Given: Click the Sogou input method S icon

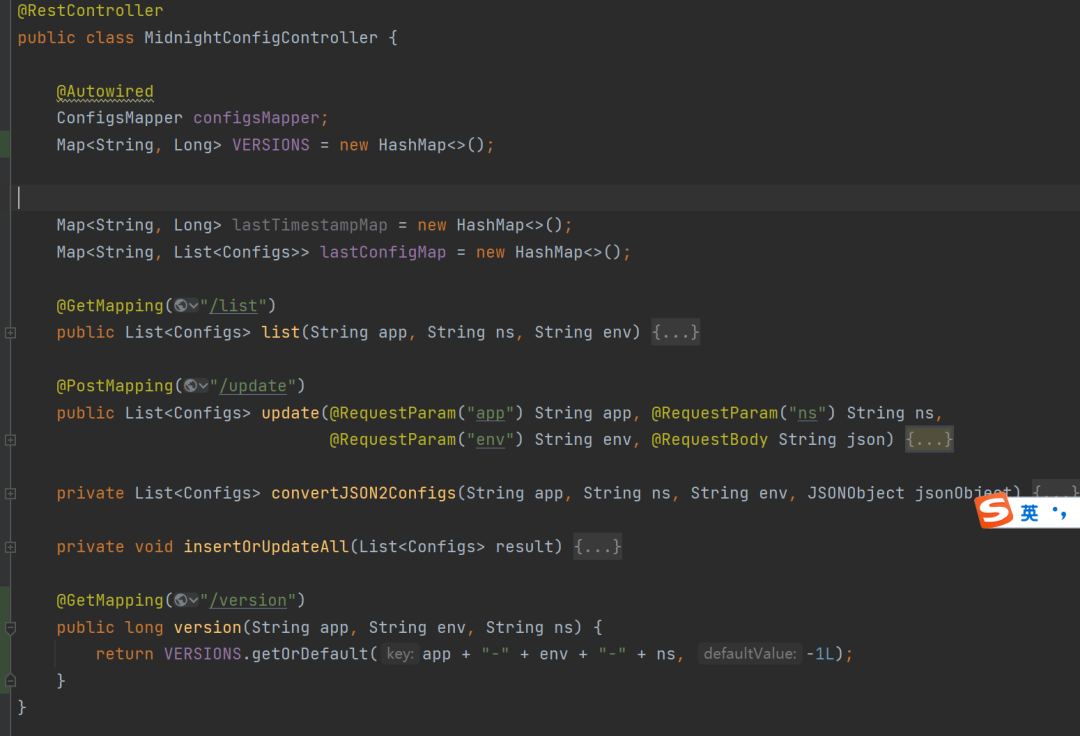Looking at the screenshot, I should 995,512.
